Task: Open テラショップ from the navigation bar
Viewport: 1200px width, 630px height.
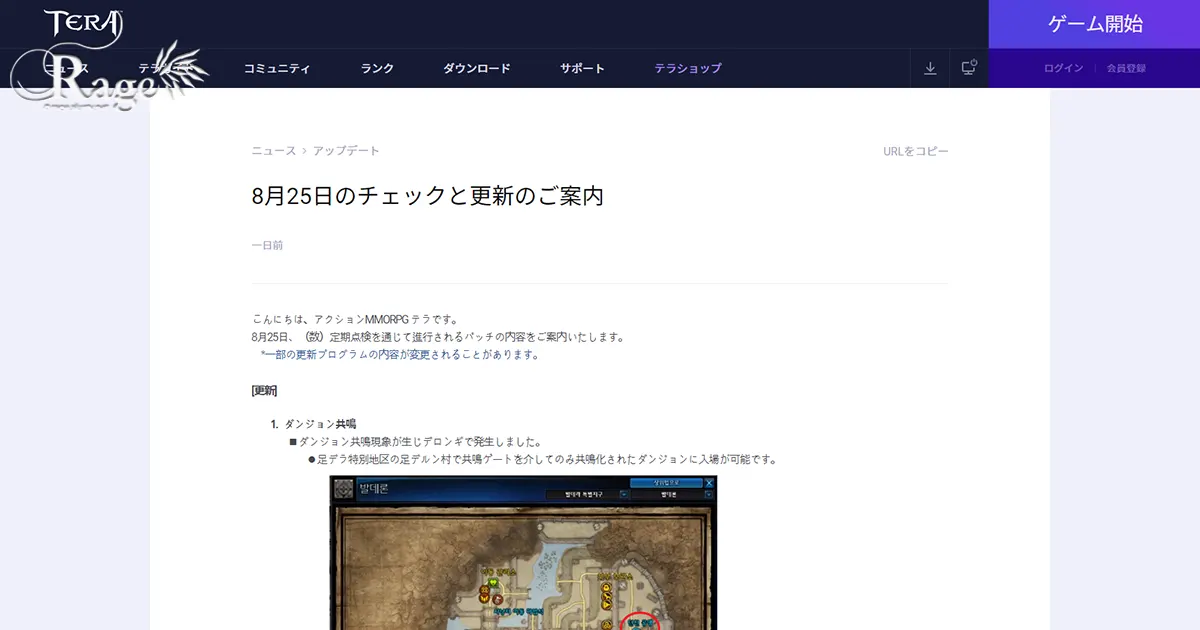Action: [687, 68]
